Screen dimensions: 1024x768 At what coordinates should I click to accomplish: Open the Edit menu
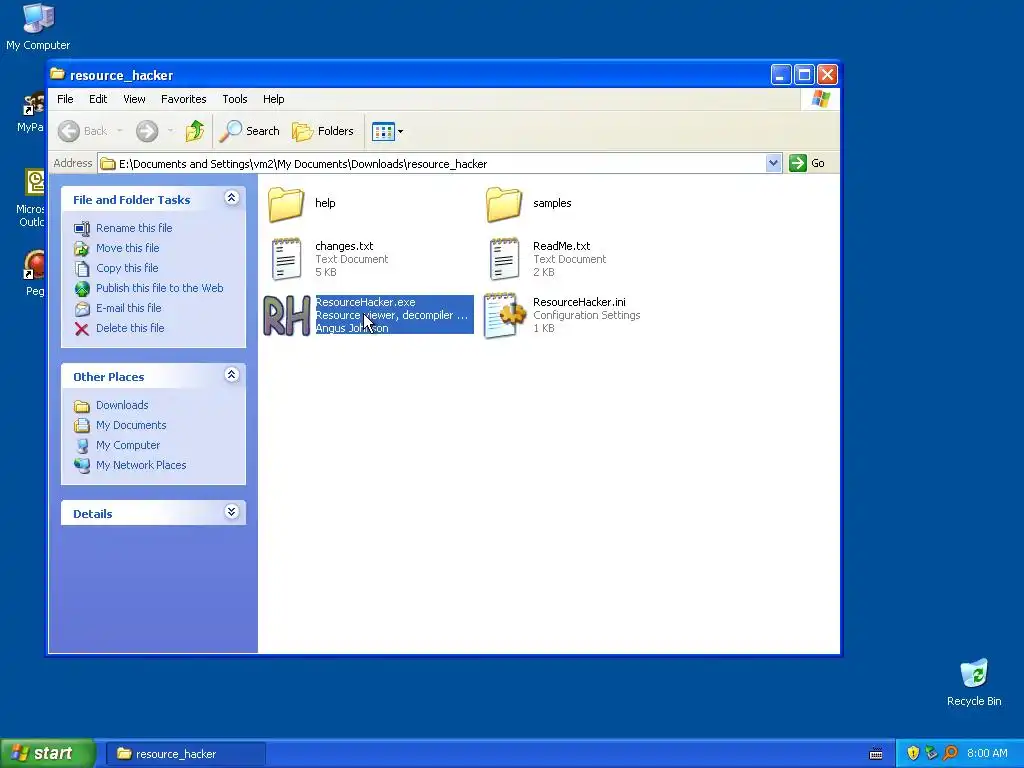(x=98, y=99)
